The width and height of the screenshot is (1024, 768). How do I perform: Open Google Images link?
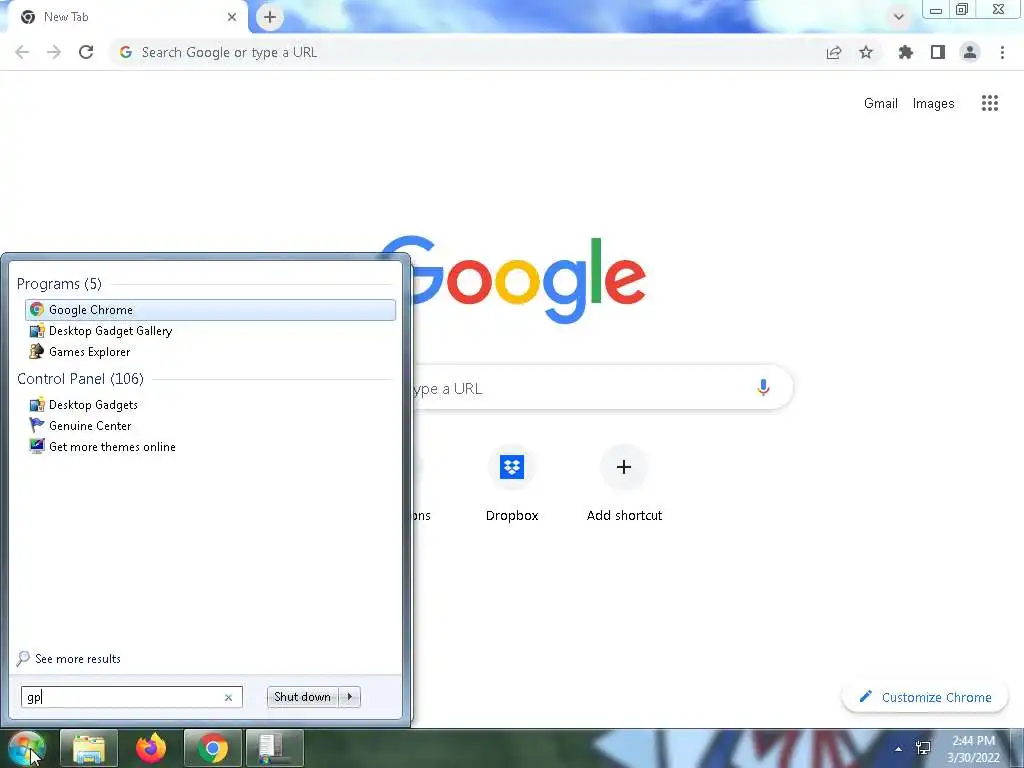[933, 103]
